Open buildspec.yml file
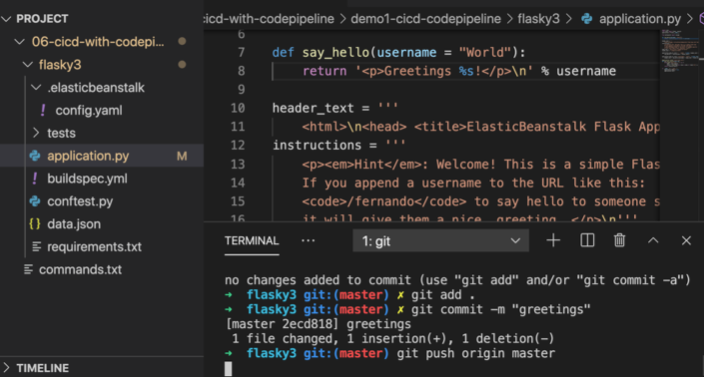 click(88, 179)
